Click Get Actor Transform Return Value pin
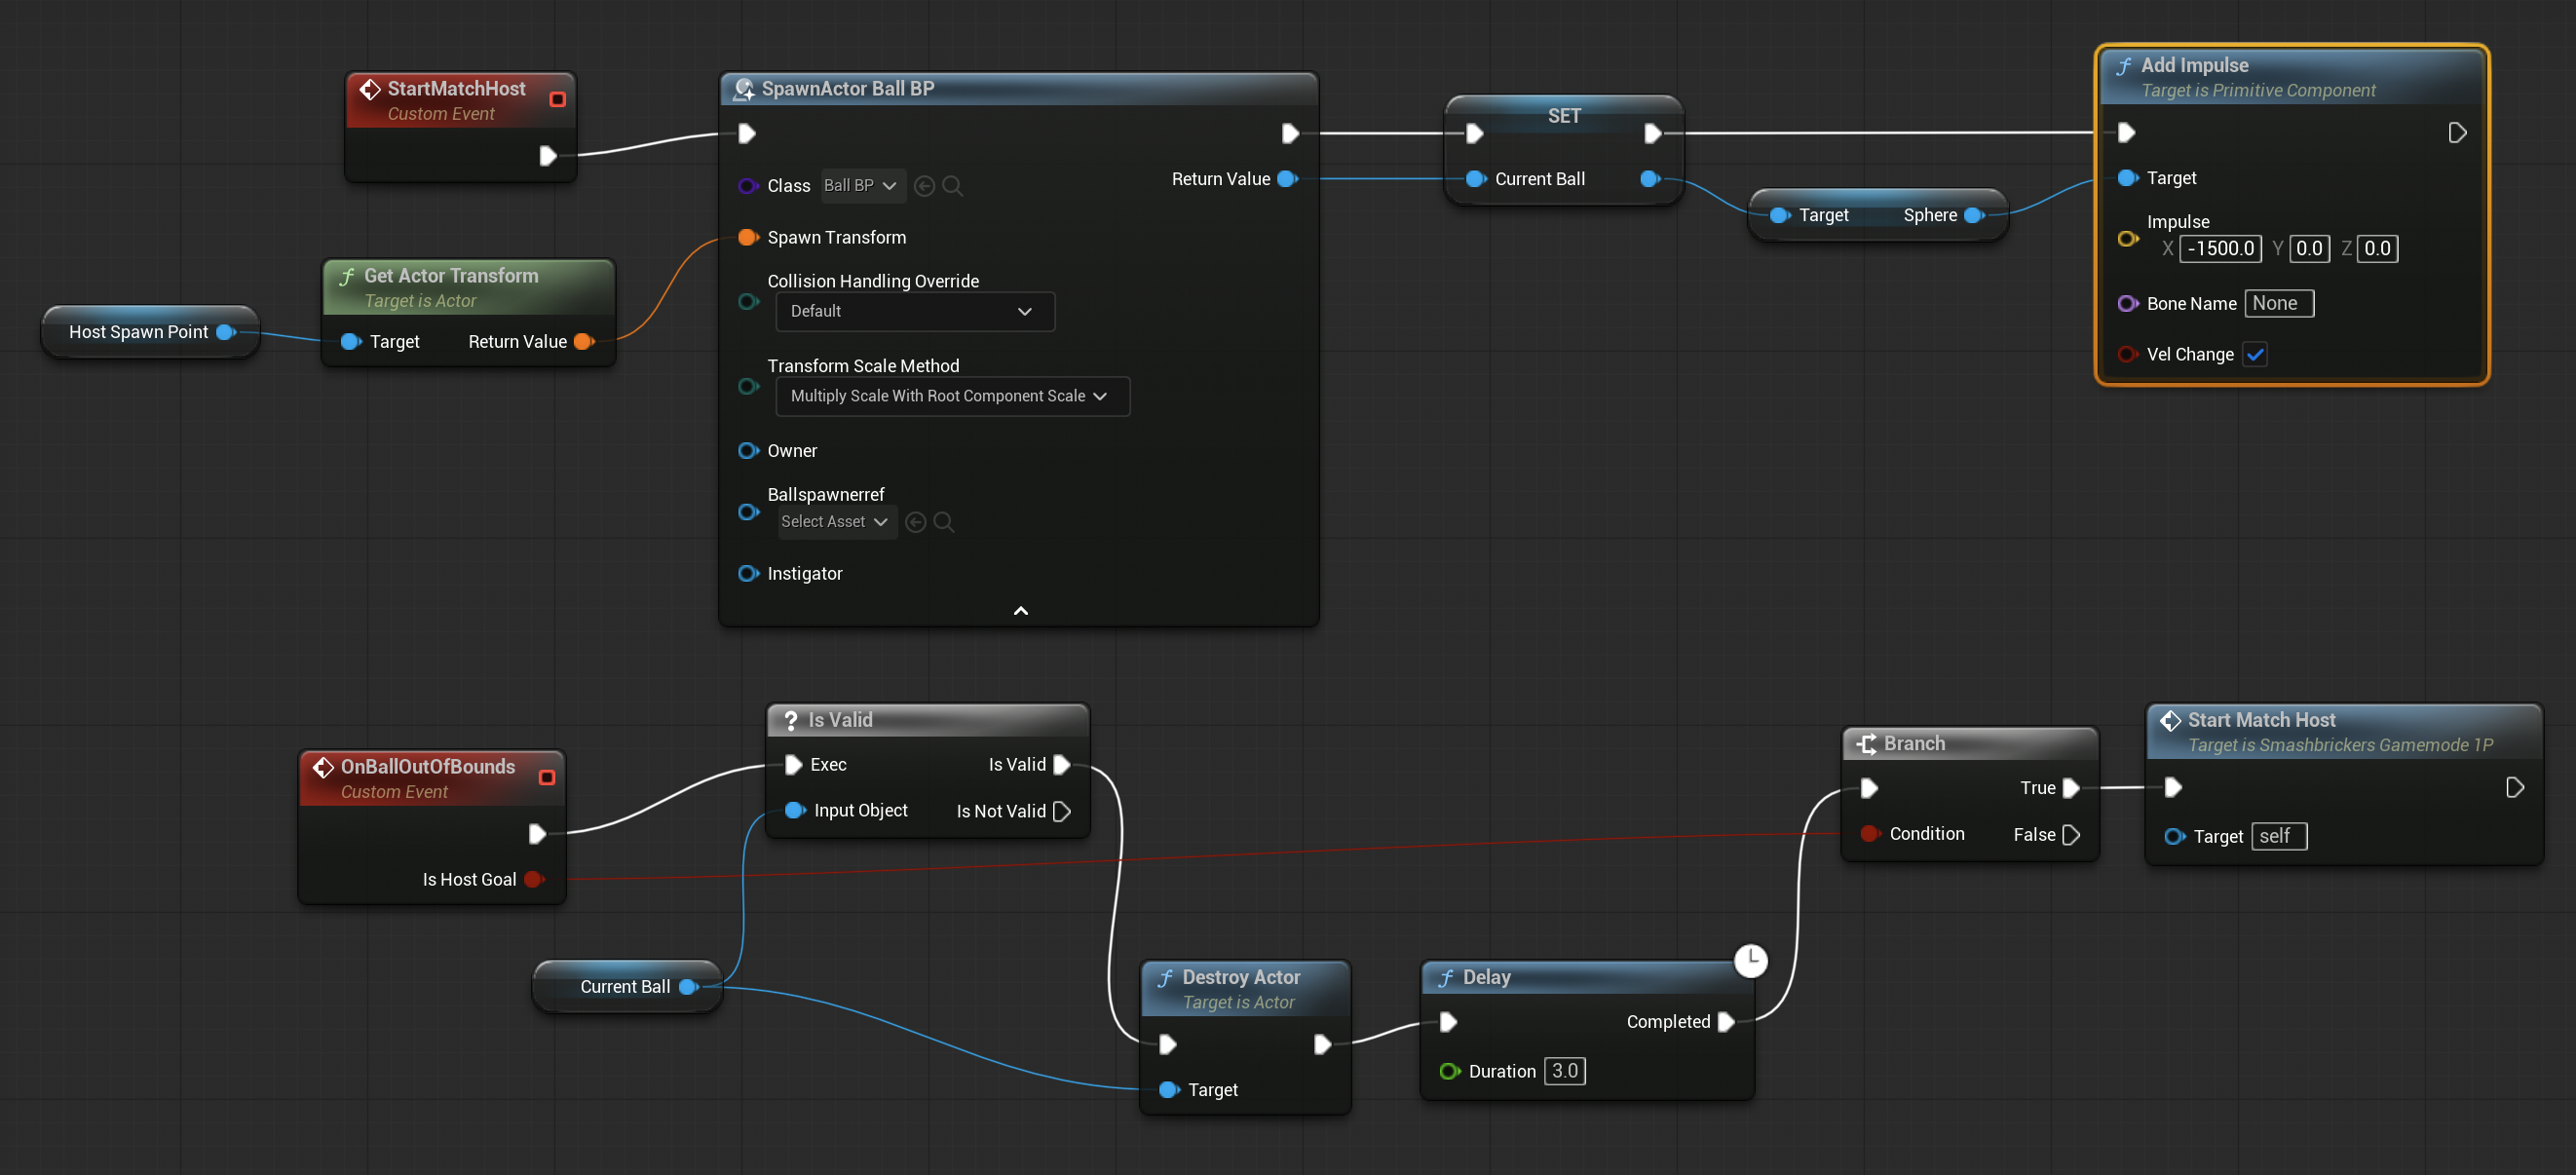2576x1175 pixels. coord(584,342)
